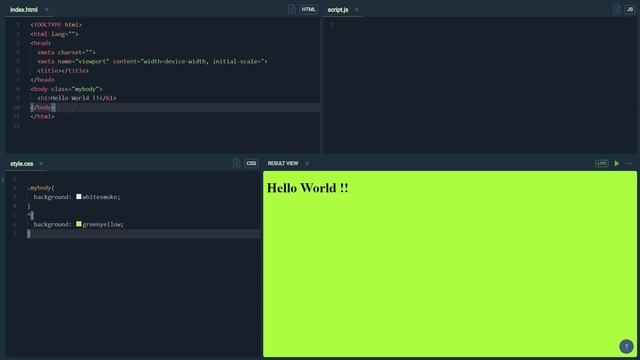Screen dimensions: 640x360
Task: Click the <title></title> line
Action: point(63,71)
